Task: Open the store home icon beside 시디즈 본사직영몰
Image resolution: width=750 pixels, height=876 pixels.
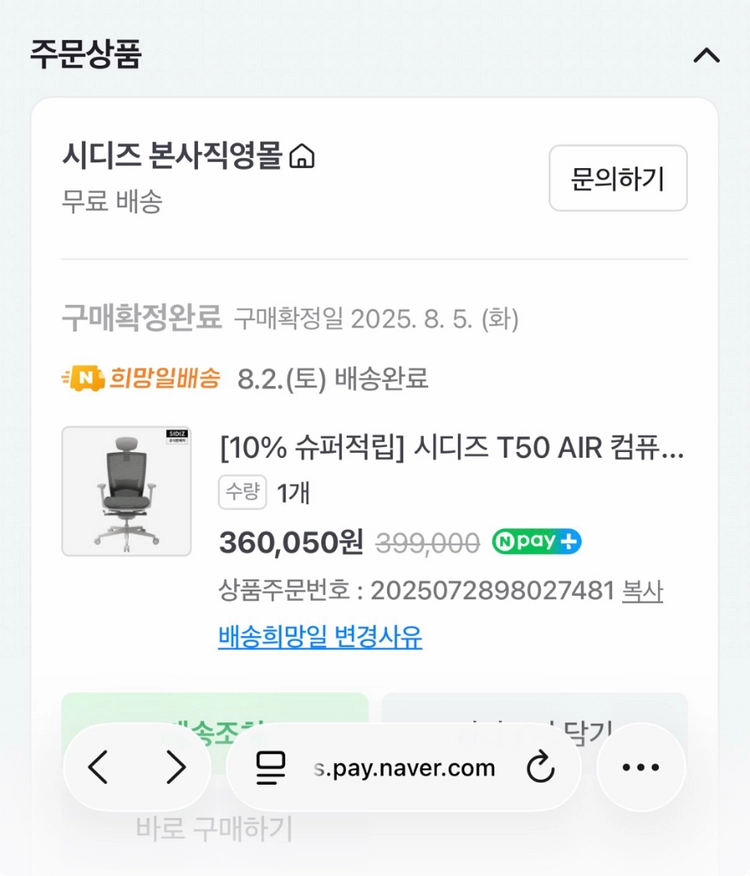Action: (x=302, y=156)
